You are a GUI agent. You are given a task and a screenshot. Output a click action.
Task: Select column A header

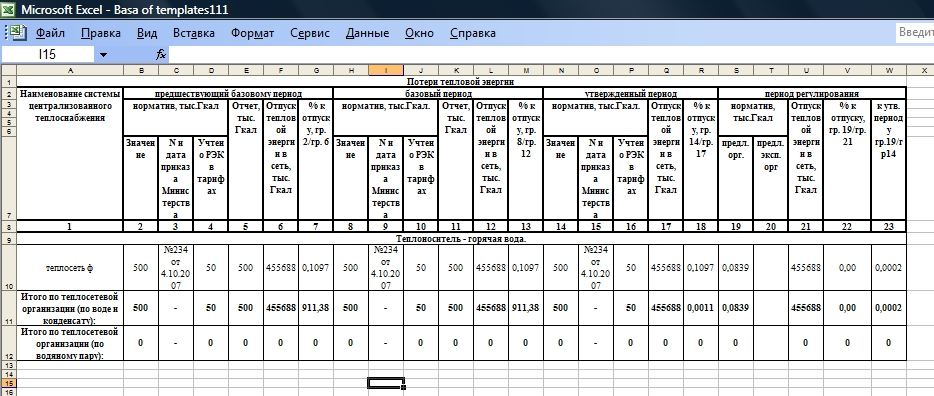(x=70, y=70)
